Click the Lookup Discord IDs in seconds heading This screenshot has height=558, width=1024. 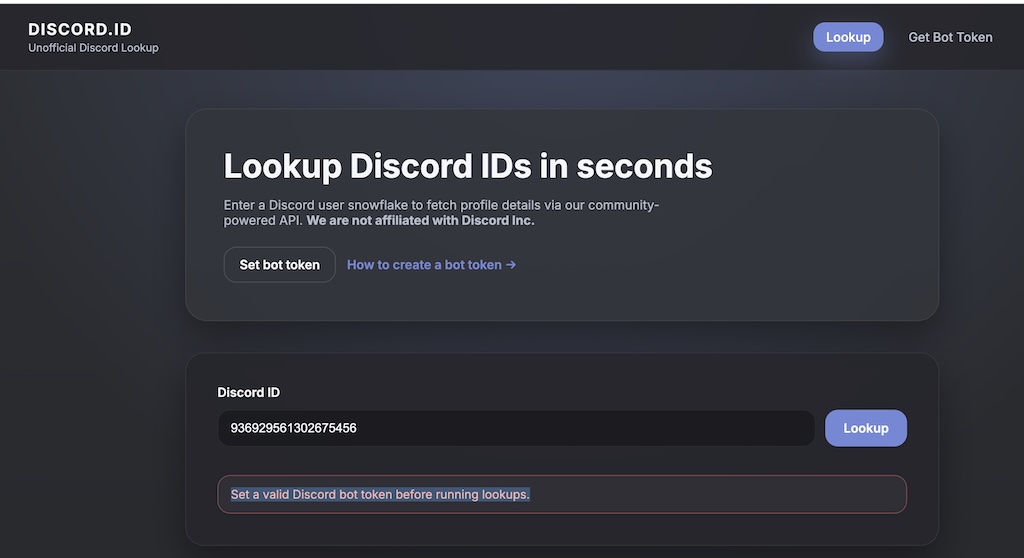468,166
